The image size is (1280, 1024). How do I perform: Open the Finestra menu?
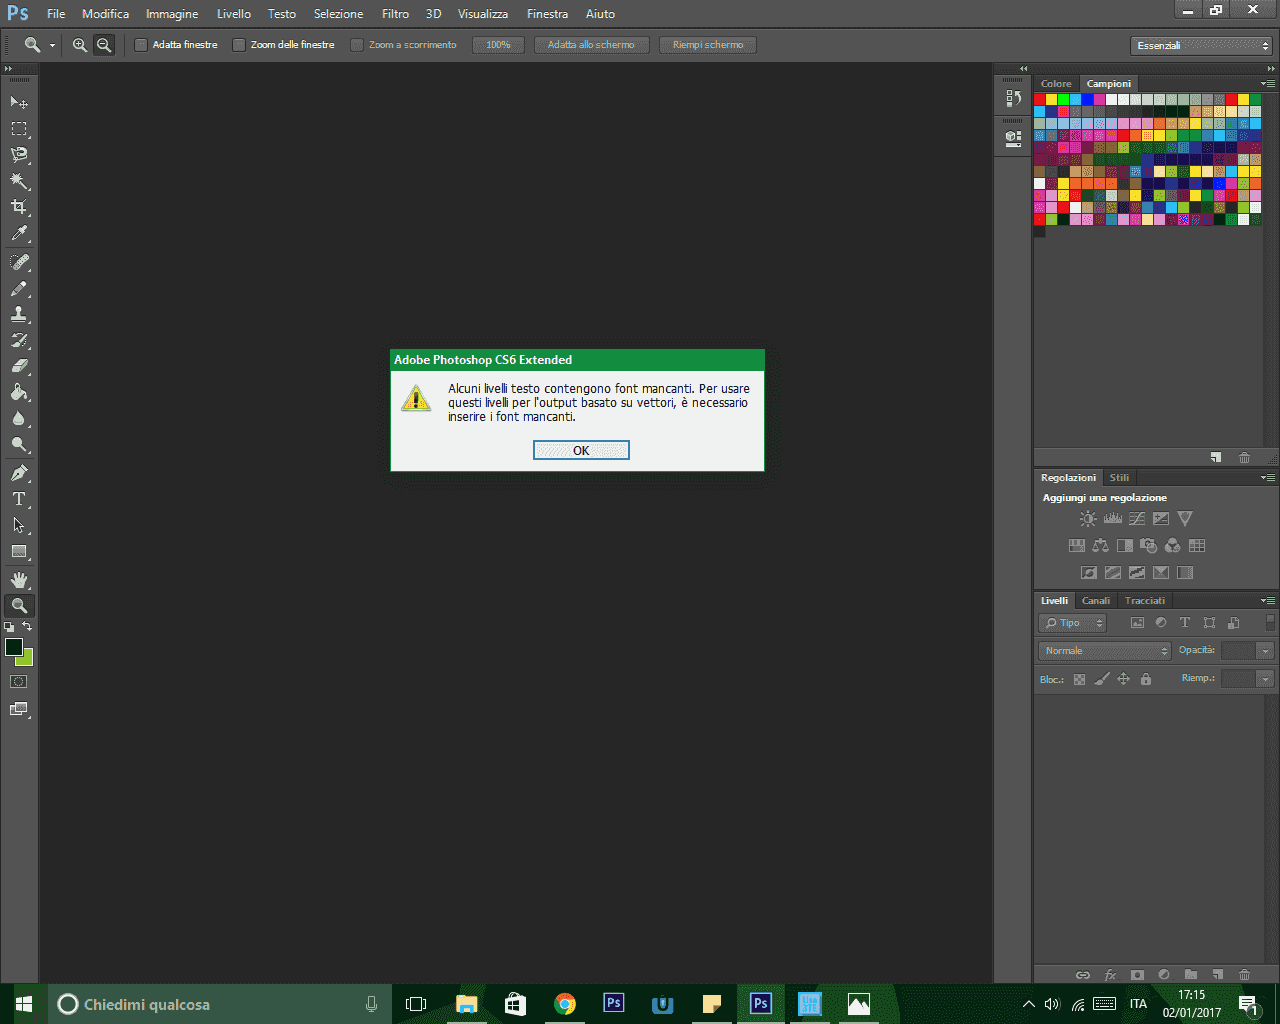click(547, 14)
